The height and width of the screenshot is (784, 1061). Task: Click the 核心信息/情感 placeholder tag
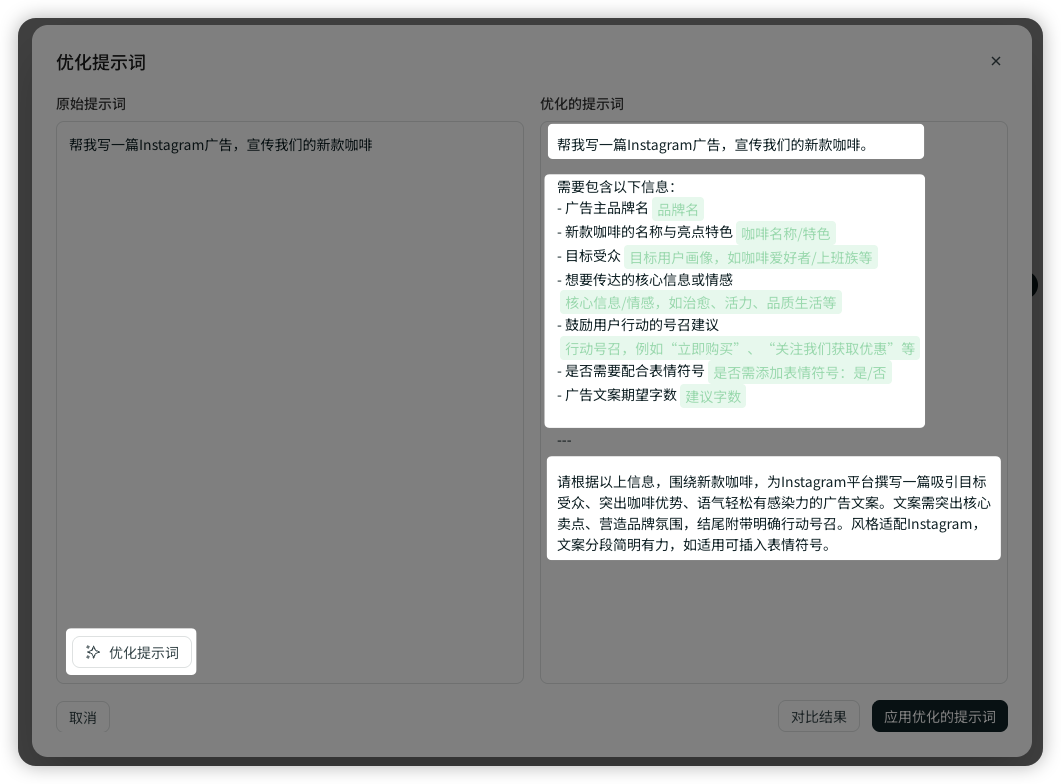point(700,302)
